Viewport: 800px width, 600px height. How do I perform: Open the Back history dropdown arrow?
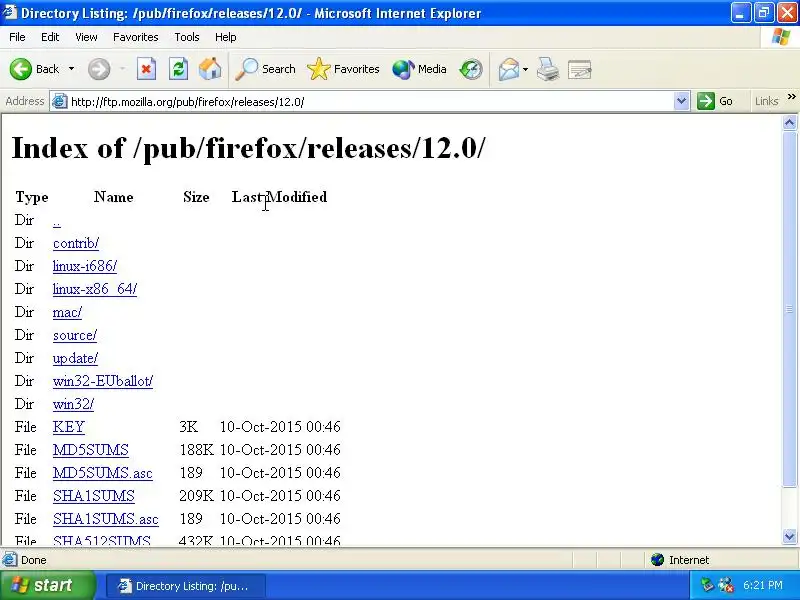(71, 69)
